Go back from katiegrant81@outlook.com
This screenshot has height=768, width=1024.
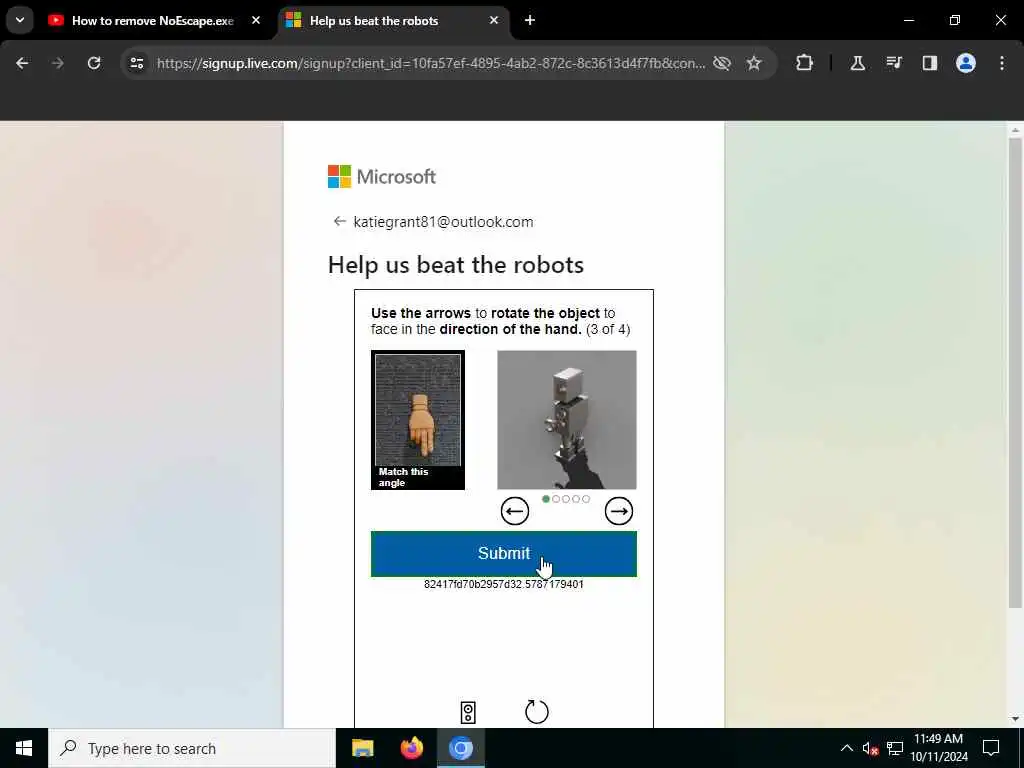pos(339,221)
